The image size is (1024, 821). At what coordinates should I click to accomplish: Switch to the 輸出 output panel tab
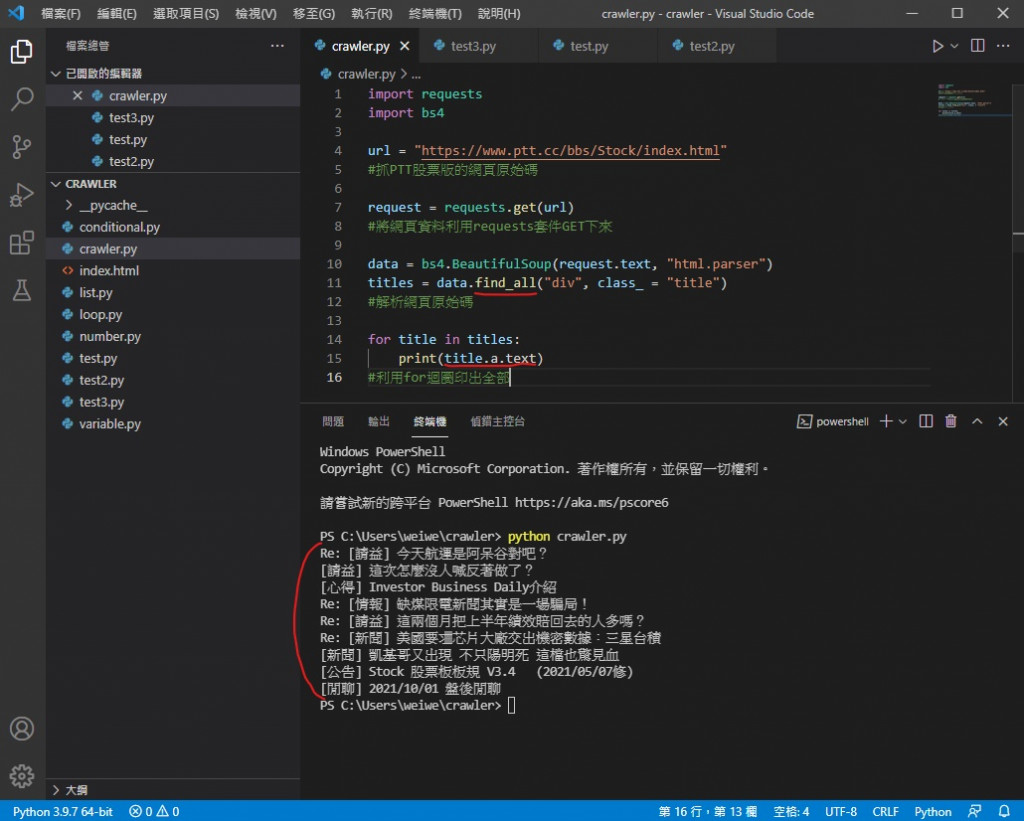[379, 421]
